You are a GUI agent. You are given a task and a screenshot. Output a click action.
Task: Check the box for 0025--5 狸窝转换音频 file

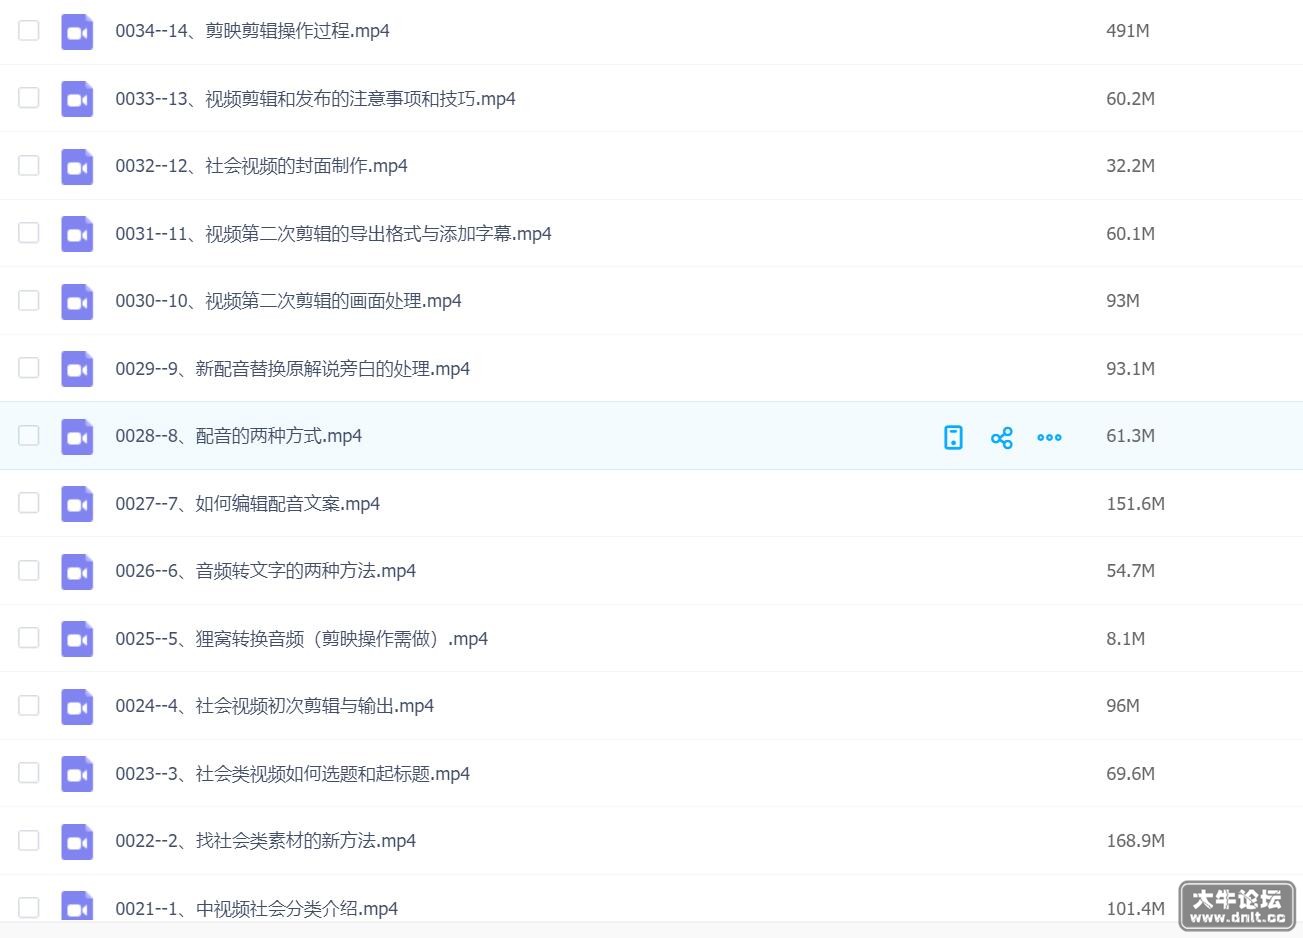click(29, 637)
